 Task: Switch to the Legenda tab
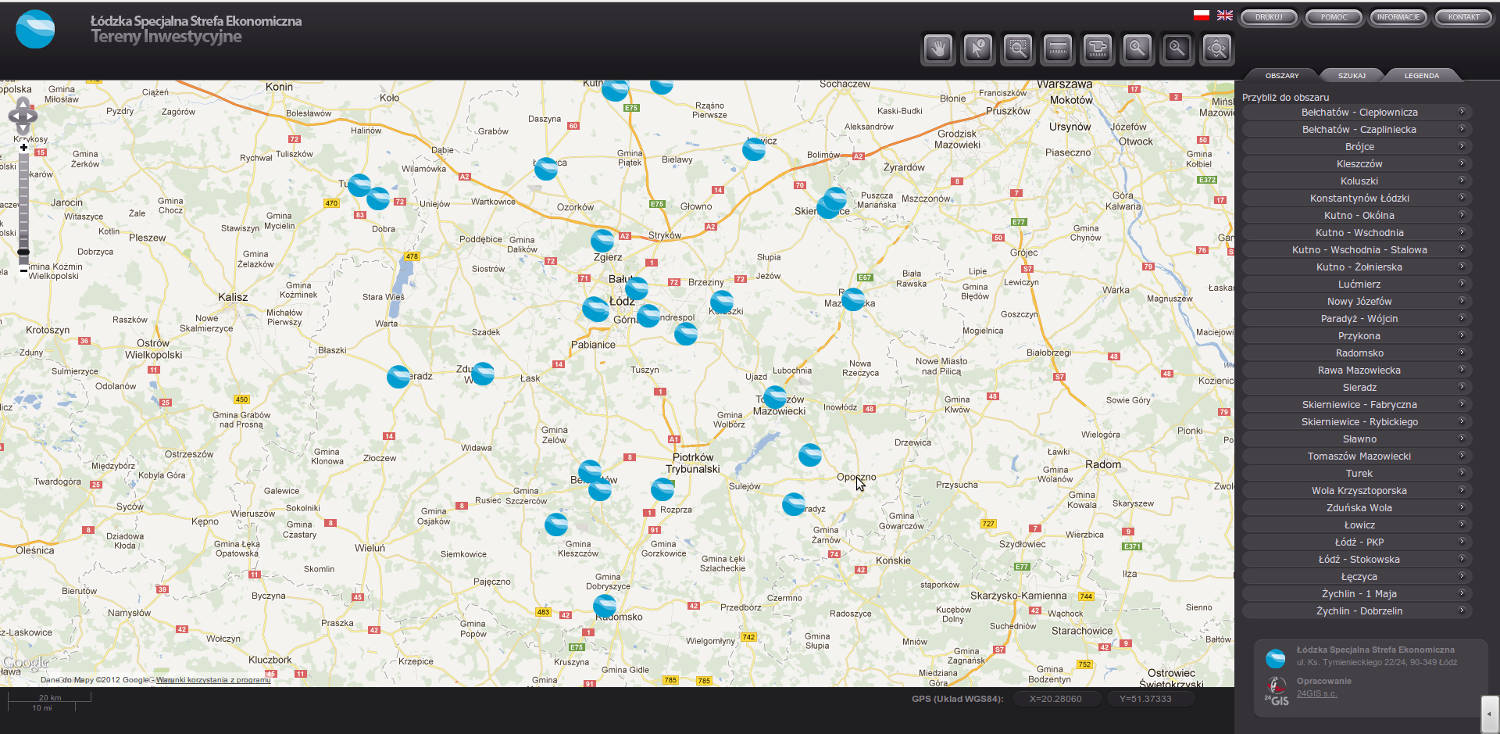tap(1421, 75)
